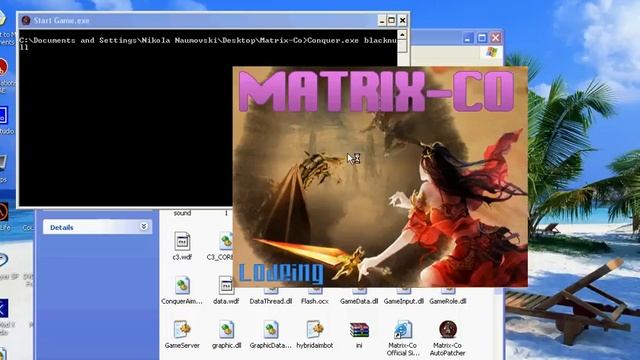Minimize the Explorer folder window
The width and height of the screenshot is (640, 360).
pos(468,38)
